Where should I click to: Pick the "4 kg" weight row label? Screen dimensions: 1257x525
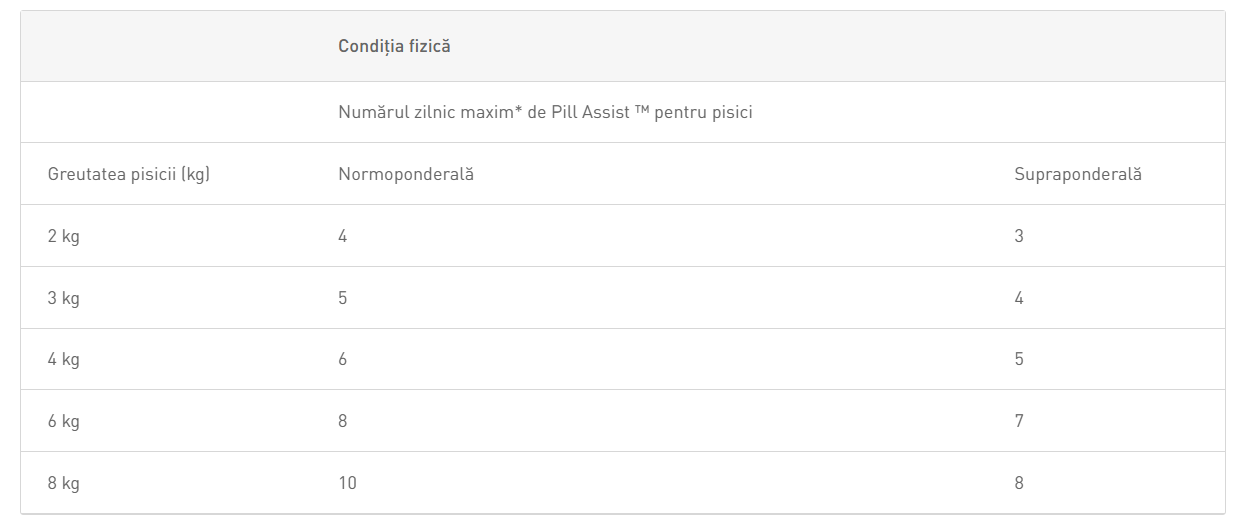(64, 359)
